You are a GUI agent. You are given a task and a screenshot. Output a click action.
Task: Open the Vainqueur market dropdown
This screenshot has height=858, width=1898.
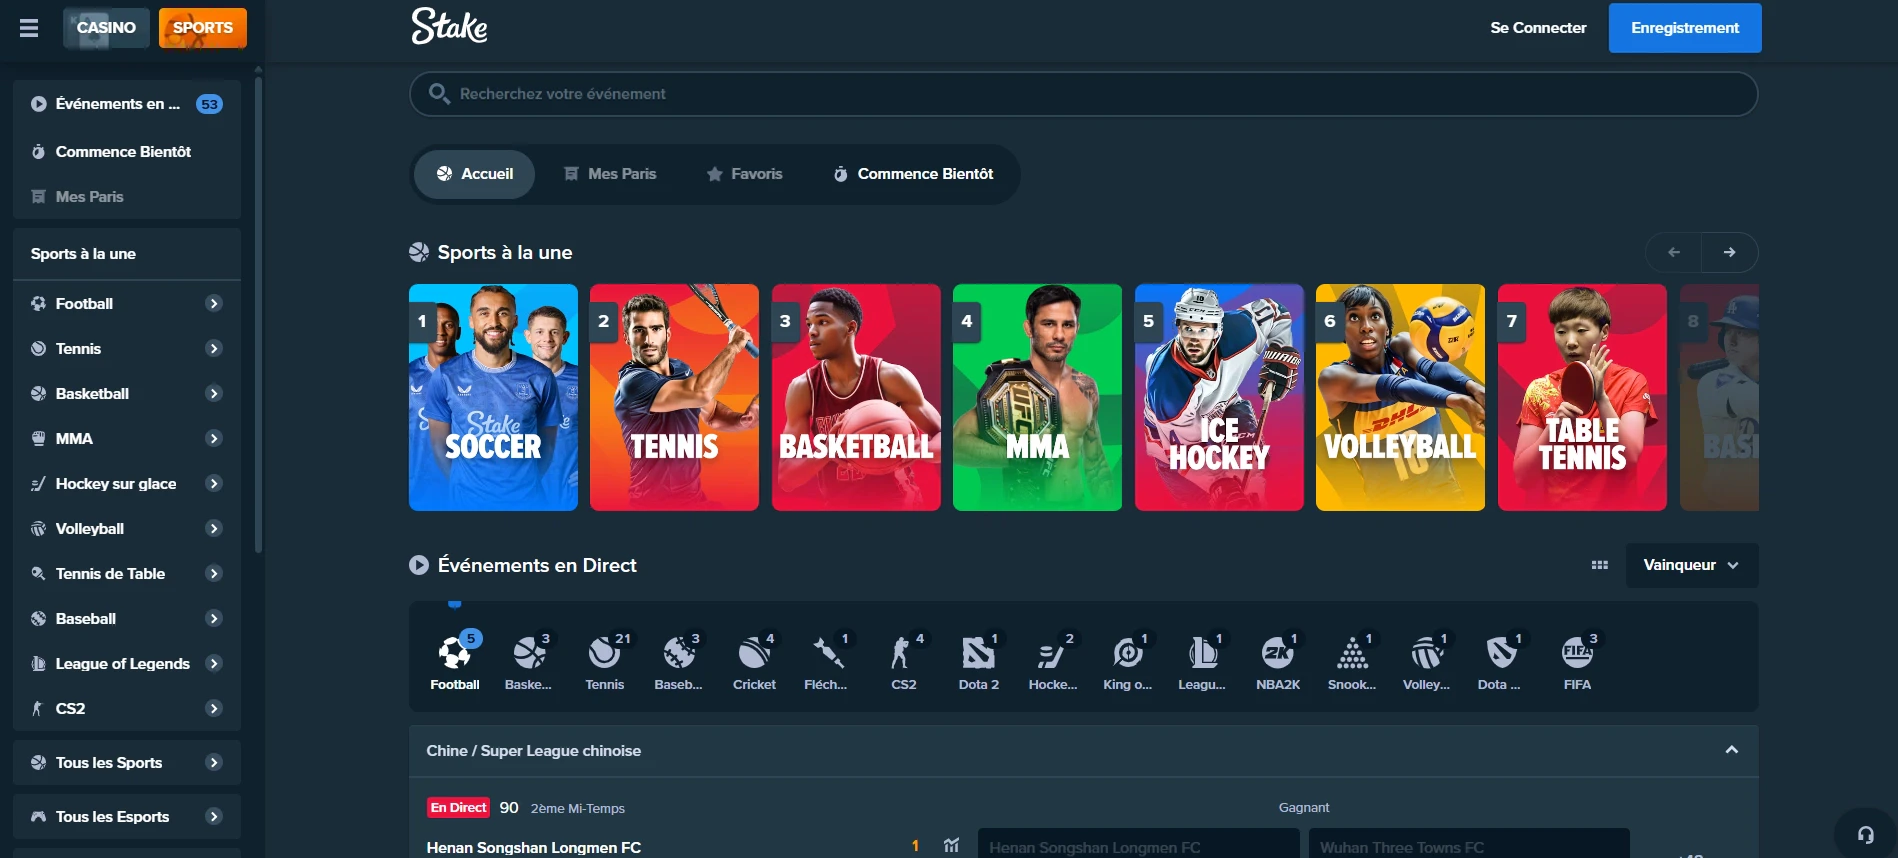(1692, 565)
